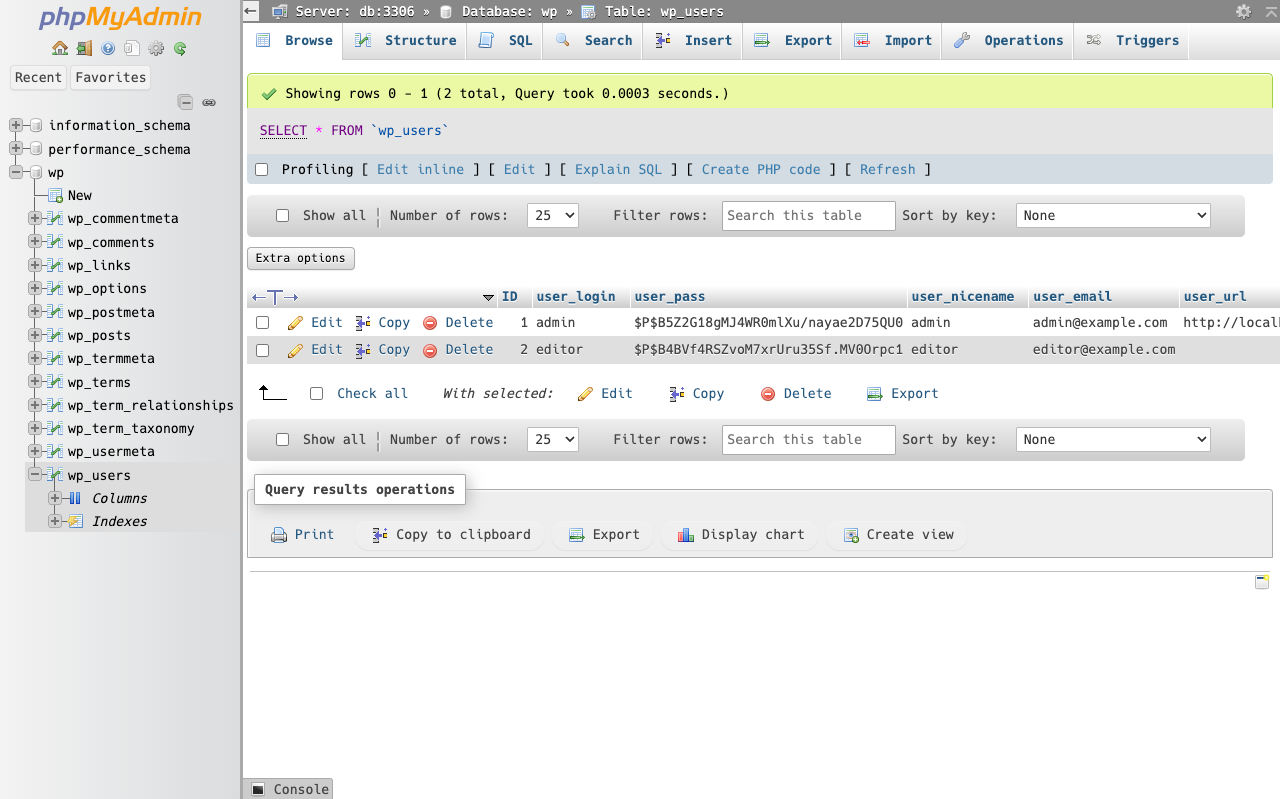The width and height of the screenshot is (1280, 799).
Task: Open the Search tab
Action: coord(594,41)
